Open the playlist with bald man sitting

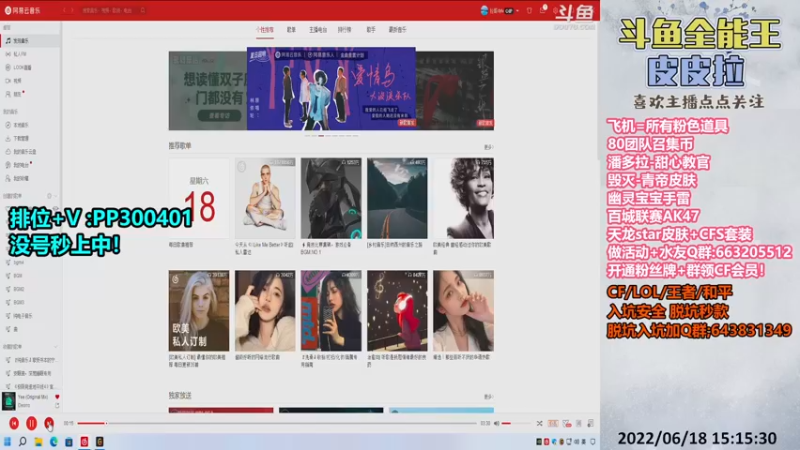coord(265,198)
